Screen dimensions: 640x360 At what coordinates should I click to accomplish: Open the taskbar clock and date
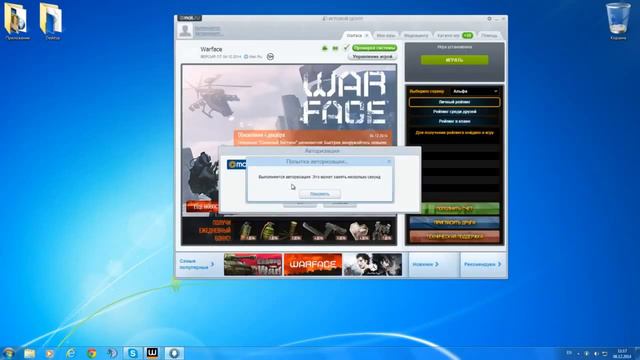tap(622, 353)
